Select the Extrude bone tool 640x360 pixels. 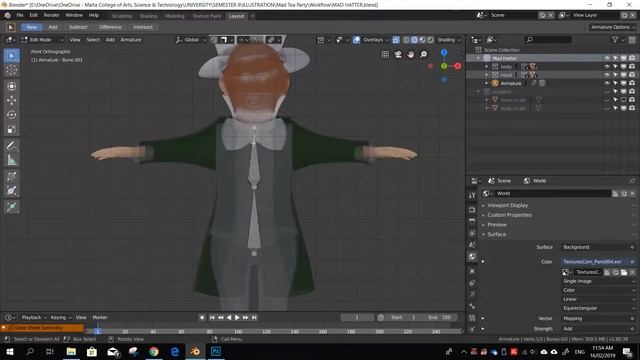(x=11, y=207)
